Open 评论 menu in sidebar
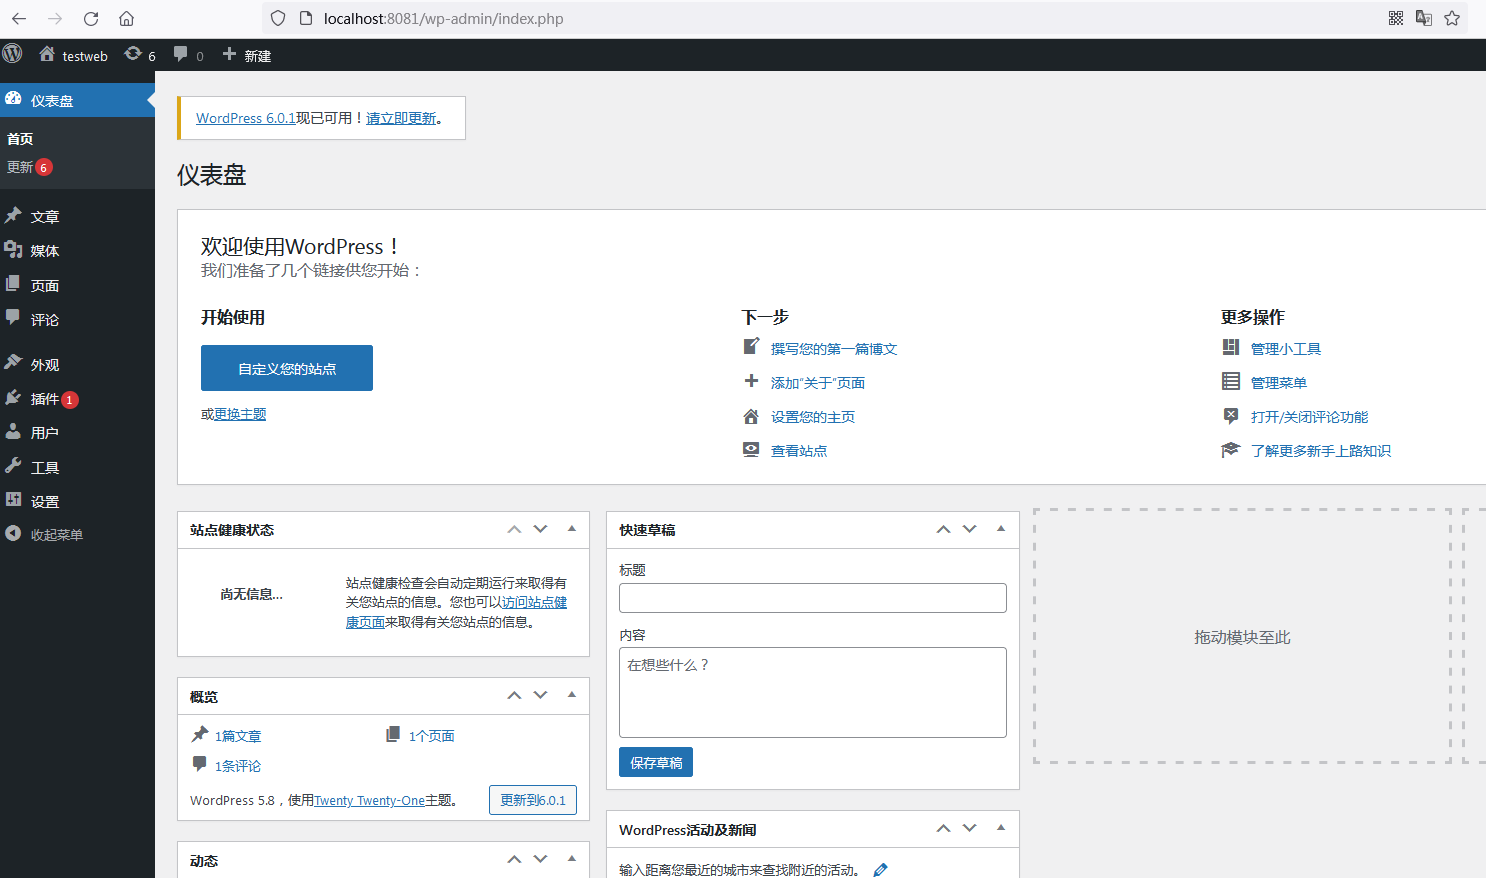Image resolution: width=1486 pixels, height=878 pixels. coord(77,319)
